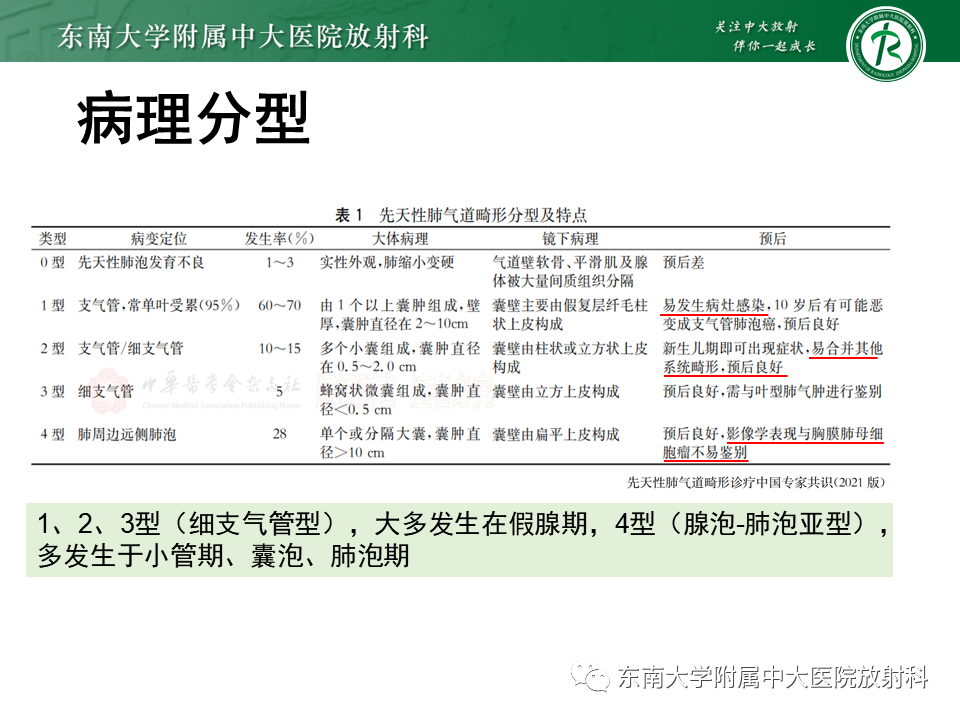Click bottom account name 东南大学附属中大医院放射科
This screenshot has width=960, height=720.
[x=773, y=678]
